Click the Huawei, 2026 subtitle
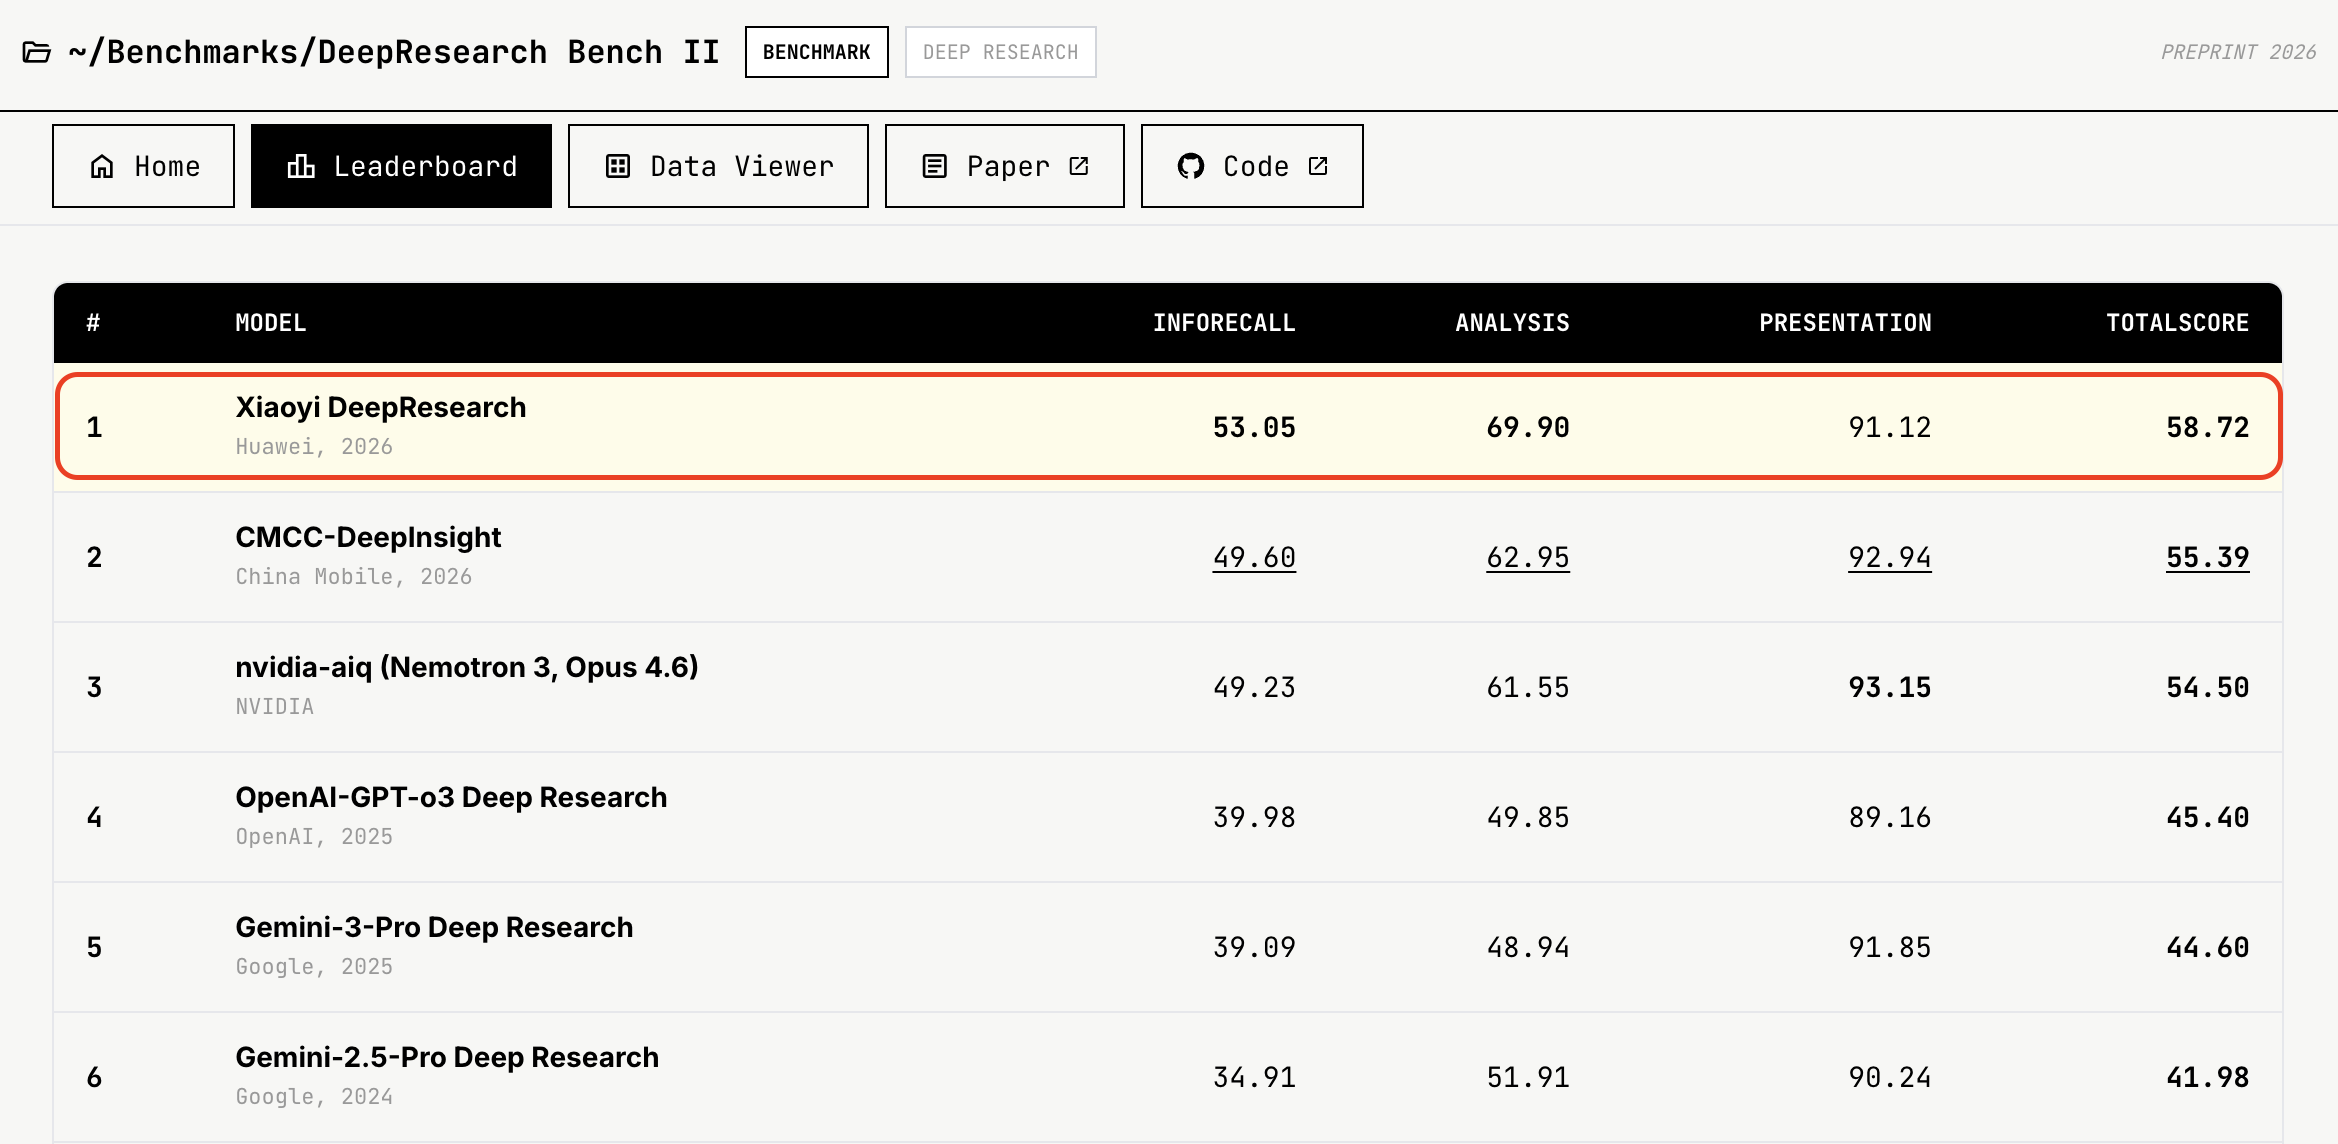The height and width of the screenshot is (1144, 2338). click(x=314, y=447)
